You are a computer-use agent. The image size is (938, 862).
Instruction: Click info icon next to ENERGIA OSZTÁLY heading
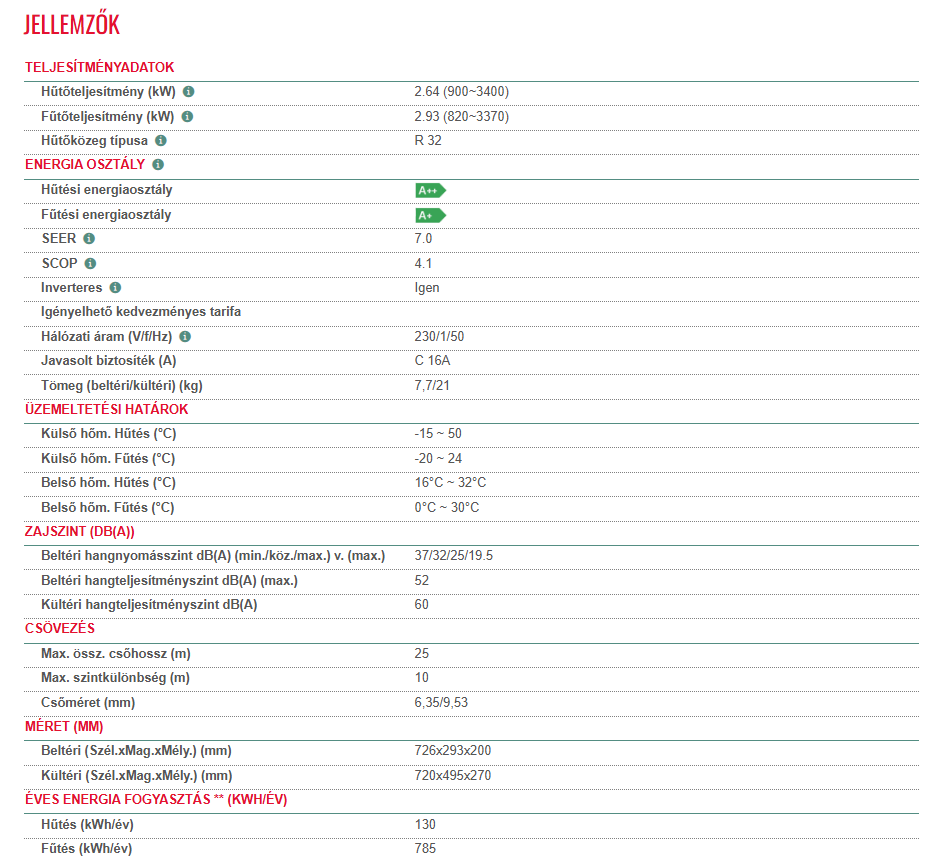click(158, 165)
